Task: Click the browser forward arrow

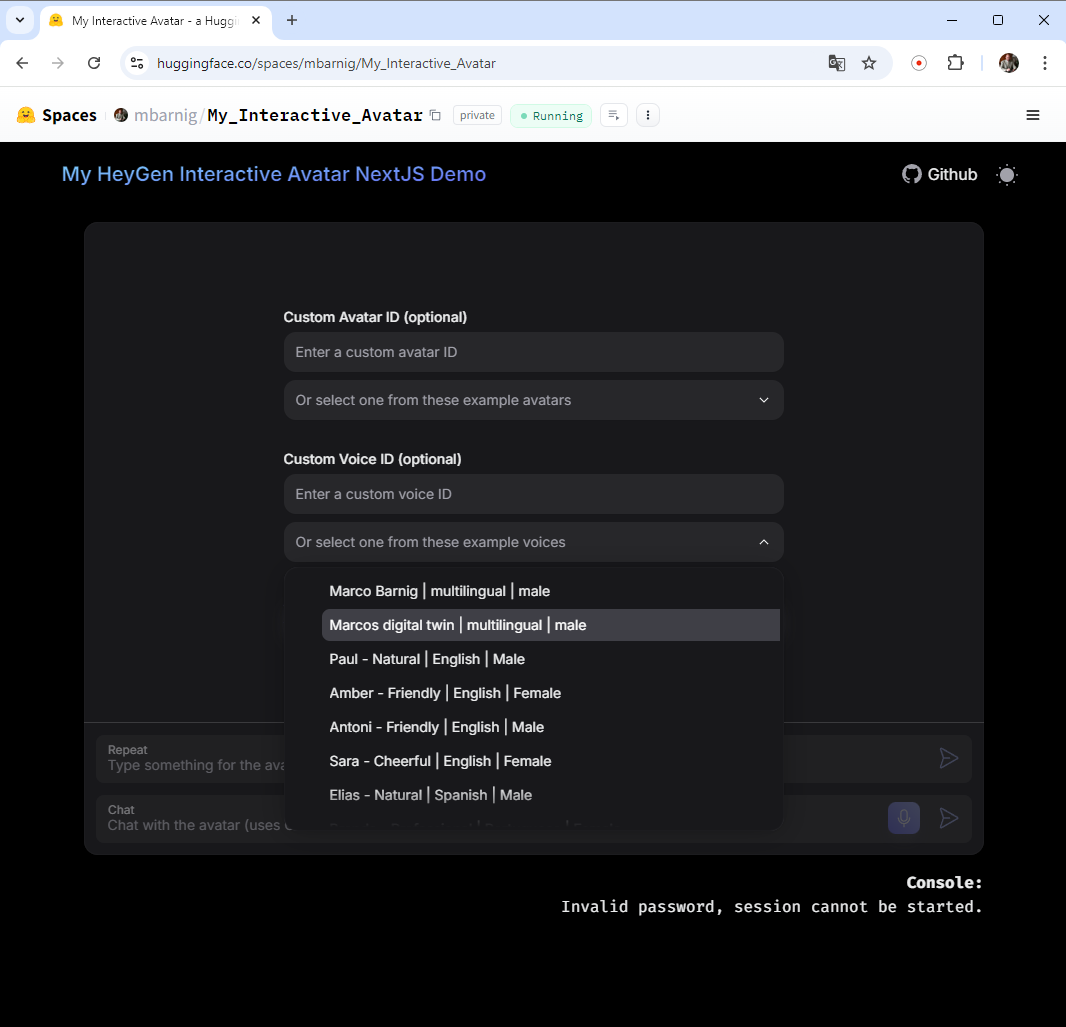Action: (58, 63)
